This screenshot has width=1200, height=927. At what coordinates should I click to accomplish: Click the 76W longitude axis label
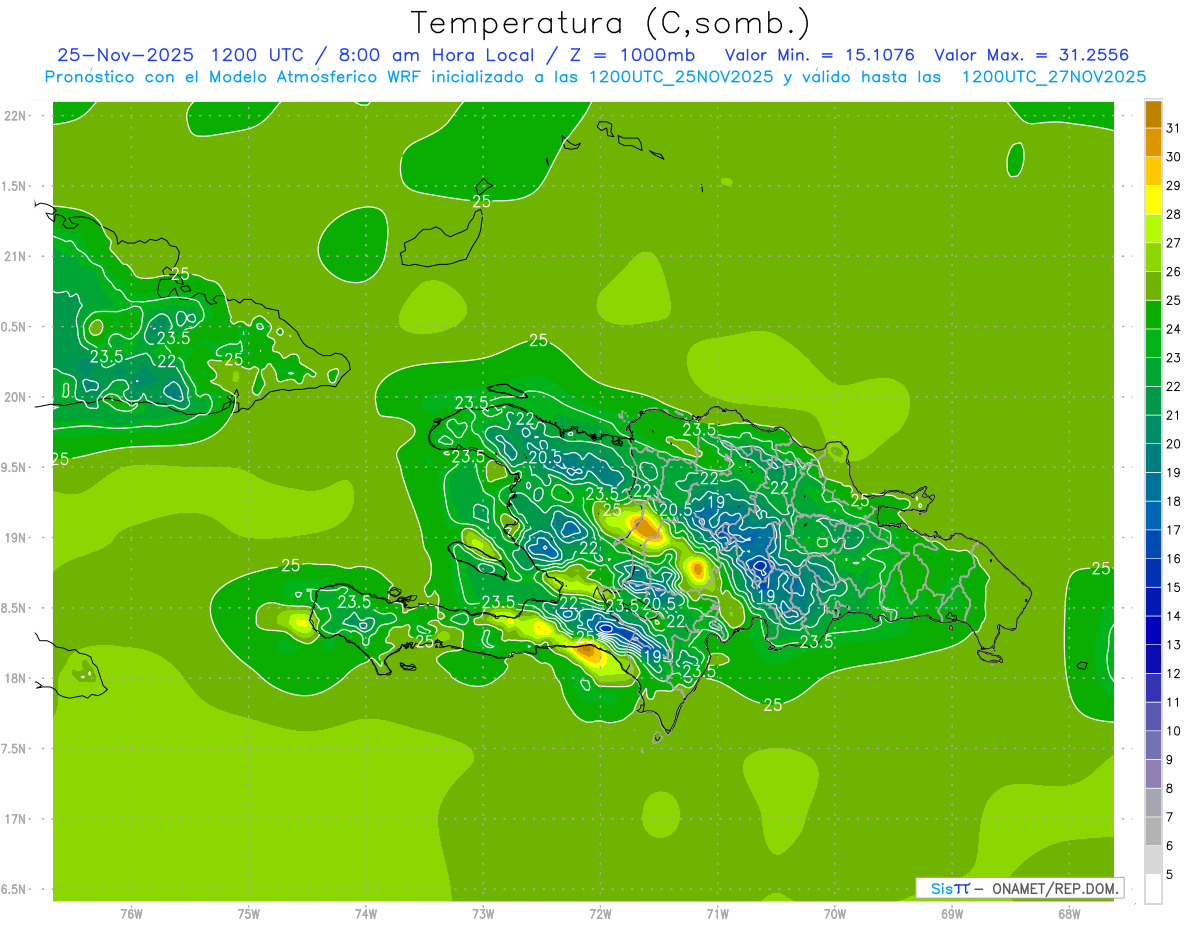pos(131,913)
